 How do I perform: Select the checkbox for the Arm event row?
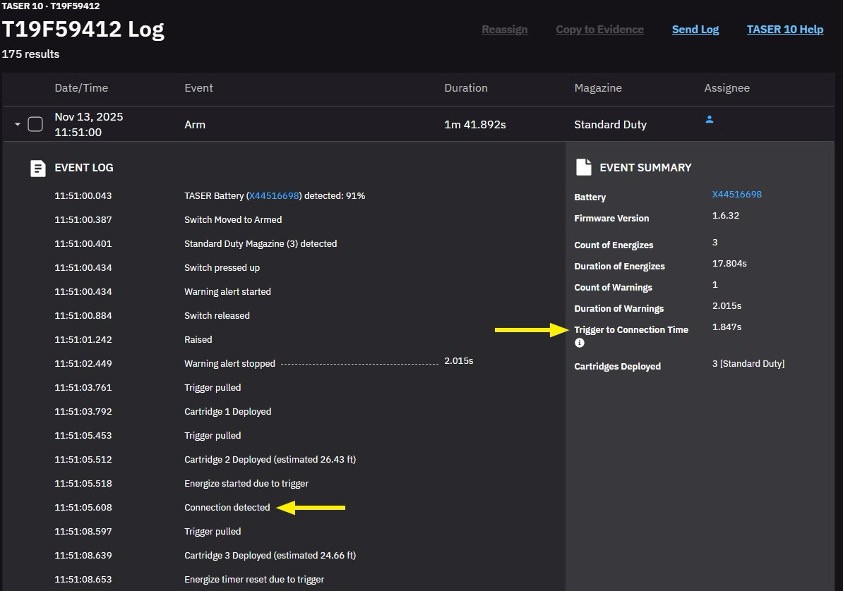[35, 124]
